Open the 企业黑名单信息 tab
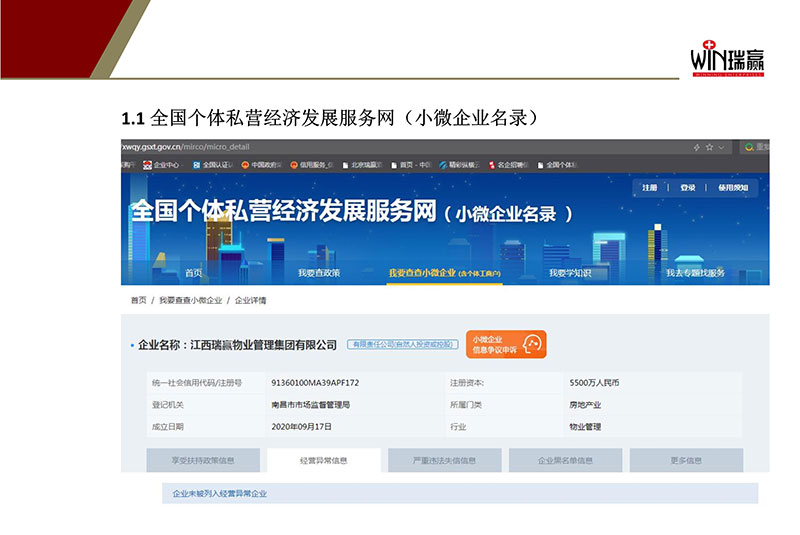Screen dimensions: 800x535 [x=565, y=460]
